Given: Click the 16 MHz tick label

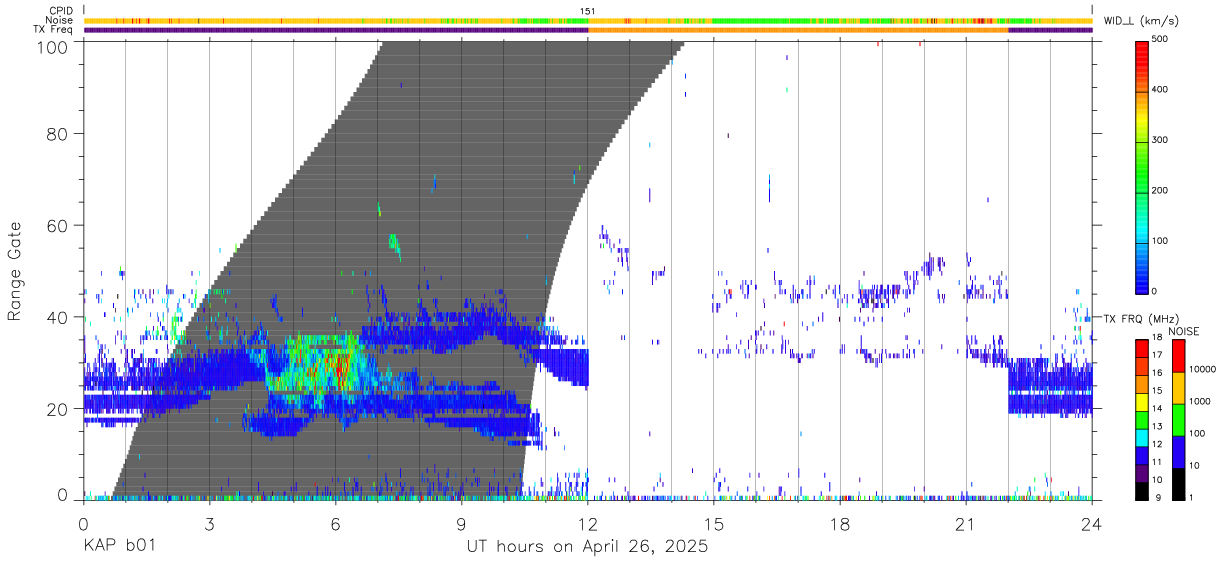Looking at the screenshot, I should pos(1156,373).
